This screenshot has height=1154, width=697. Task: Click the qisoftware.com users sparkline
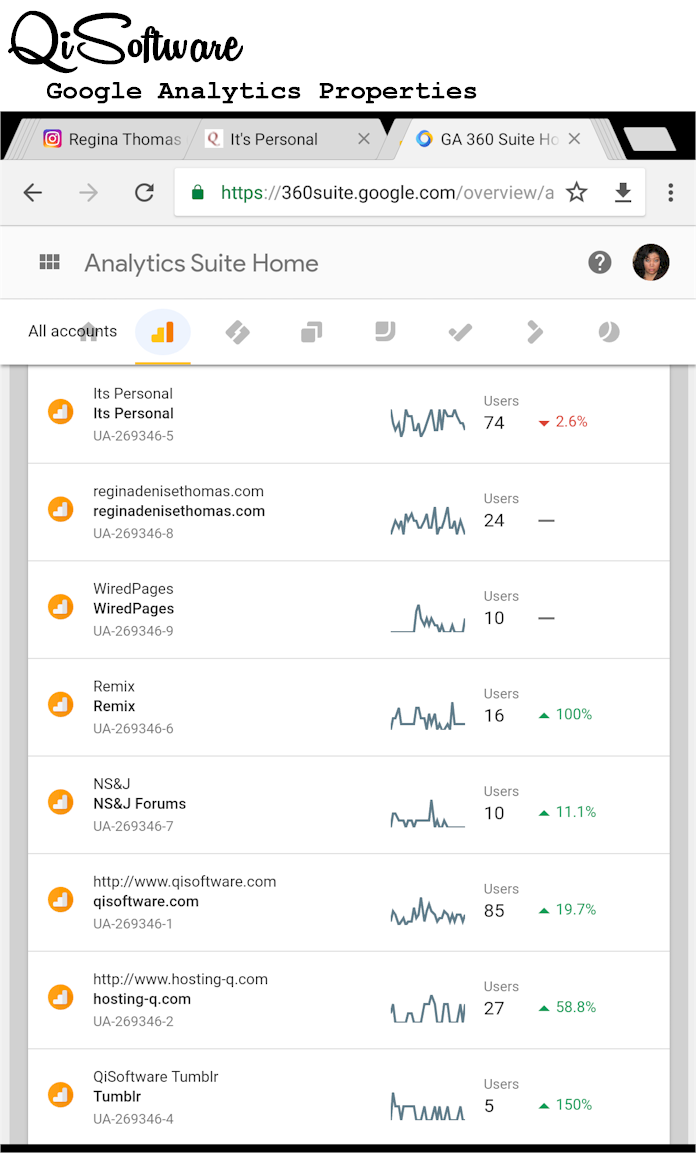(x=428, y=911)
